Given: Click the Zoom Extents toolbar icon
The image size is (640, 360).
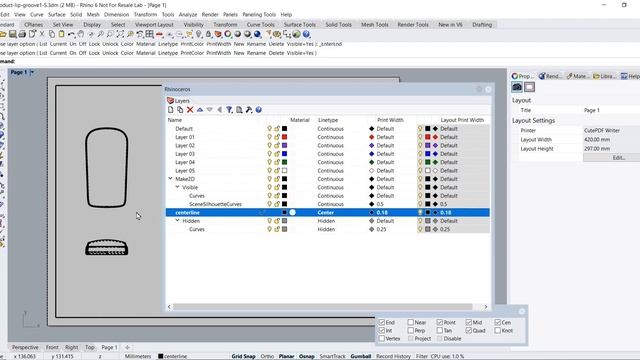Looking at the screenshot, I should coord(120,34).
